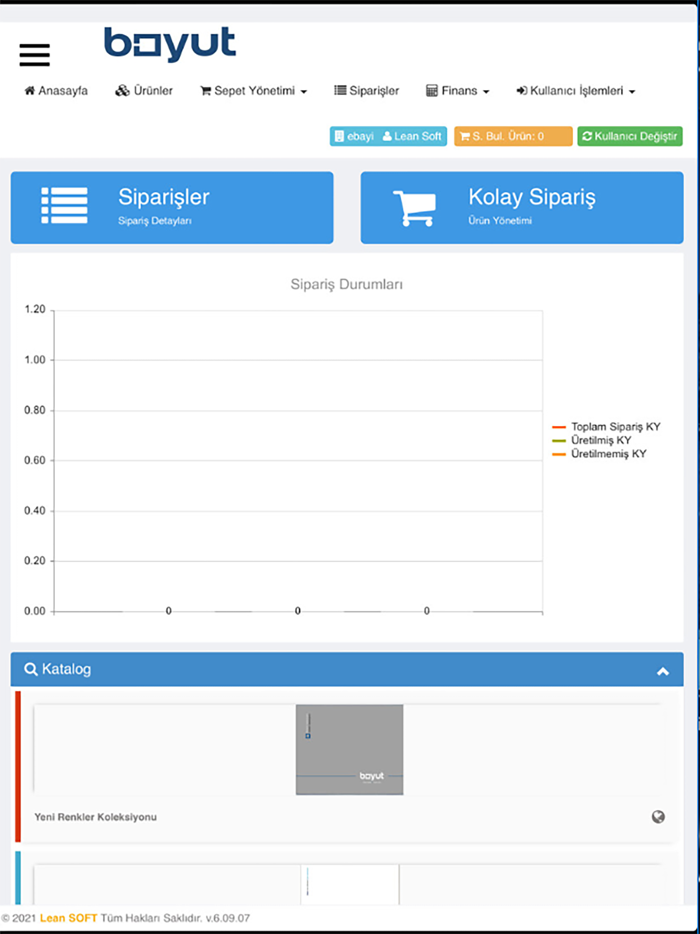Open Siparişler in the navigation bar
This screenshot has width=700, height=934.
pos(366,91)
